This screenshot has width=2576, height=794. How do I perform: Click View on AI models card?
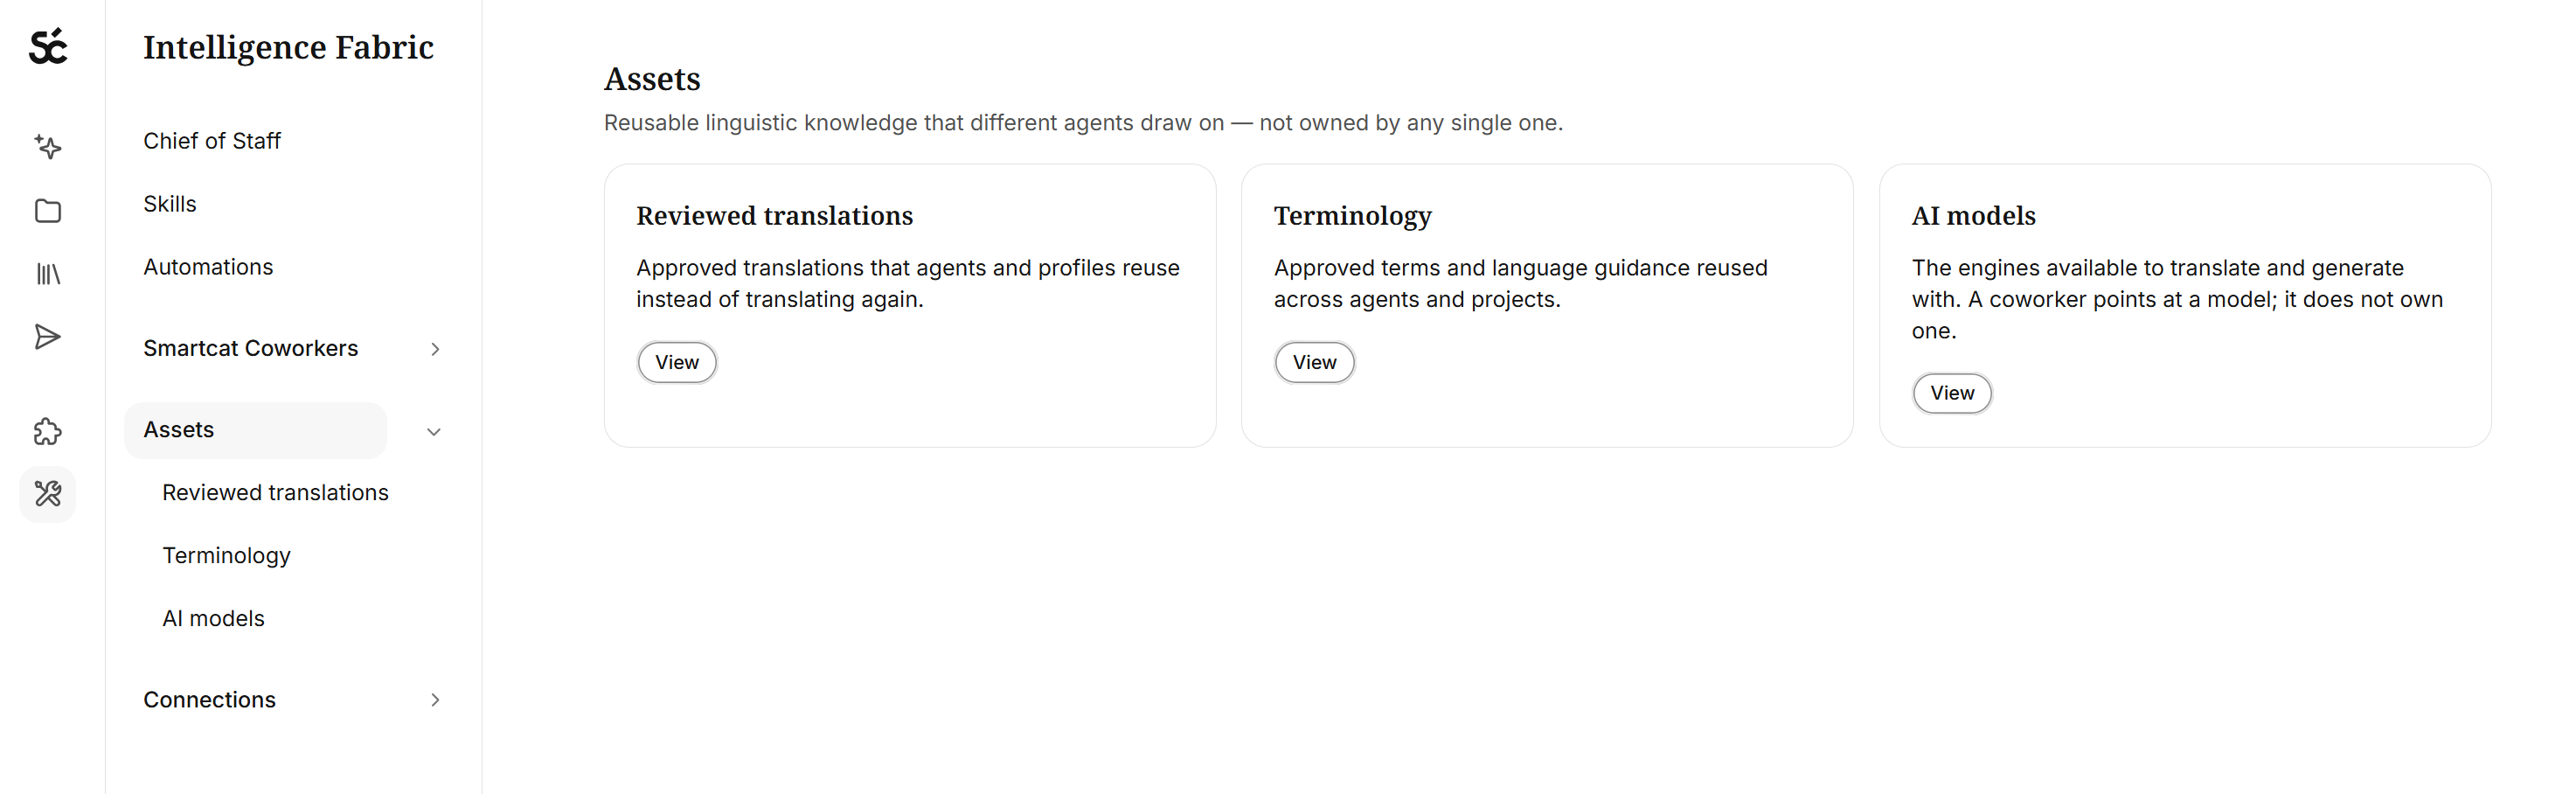[1952, 394]
